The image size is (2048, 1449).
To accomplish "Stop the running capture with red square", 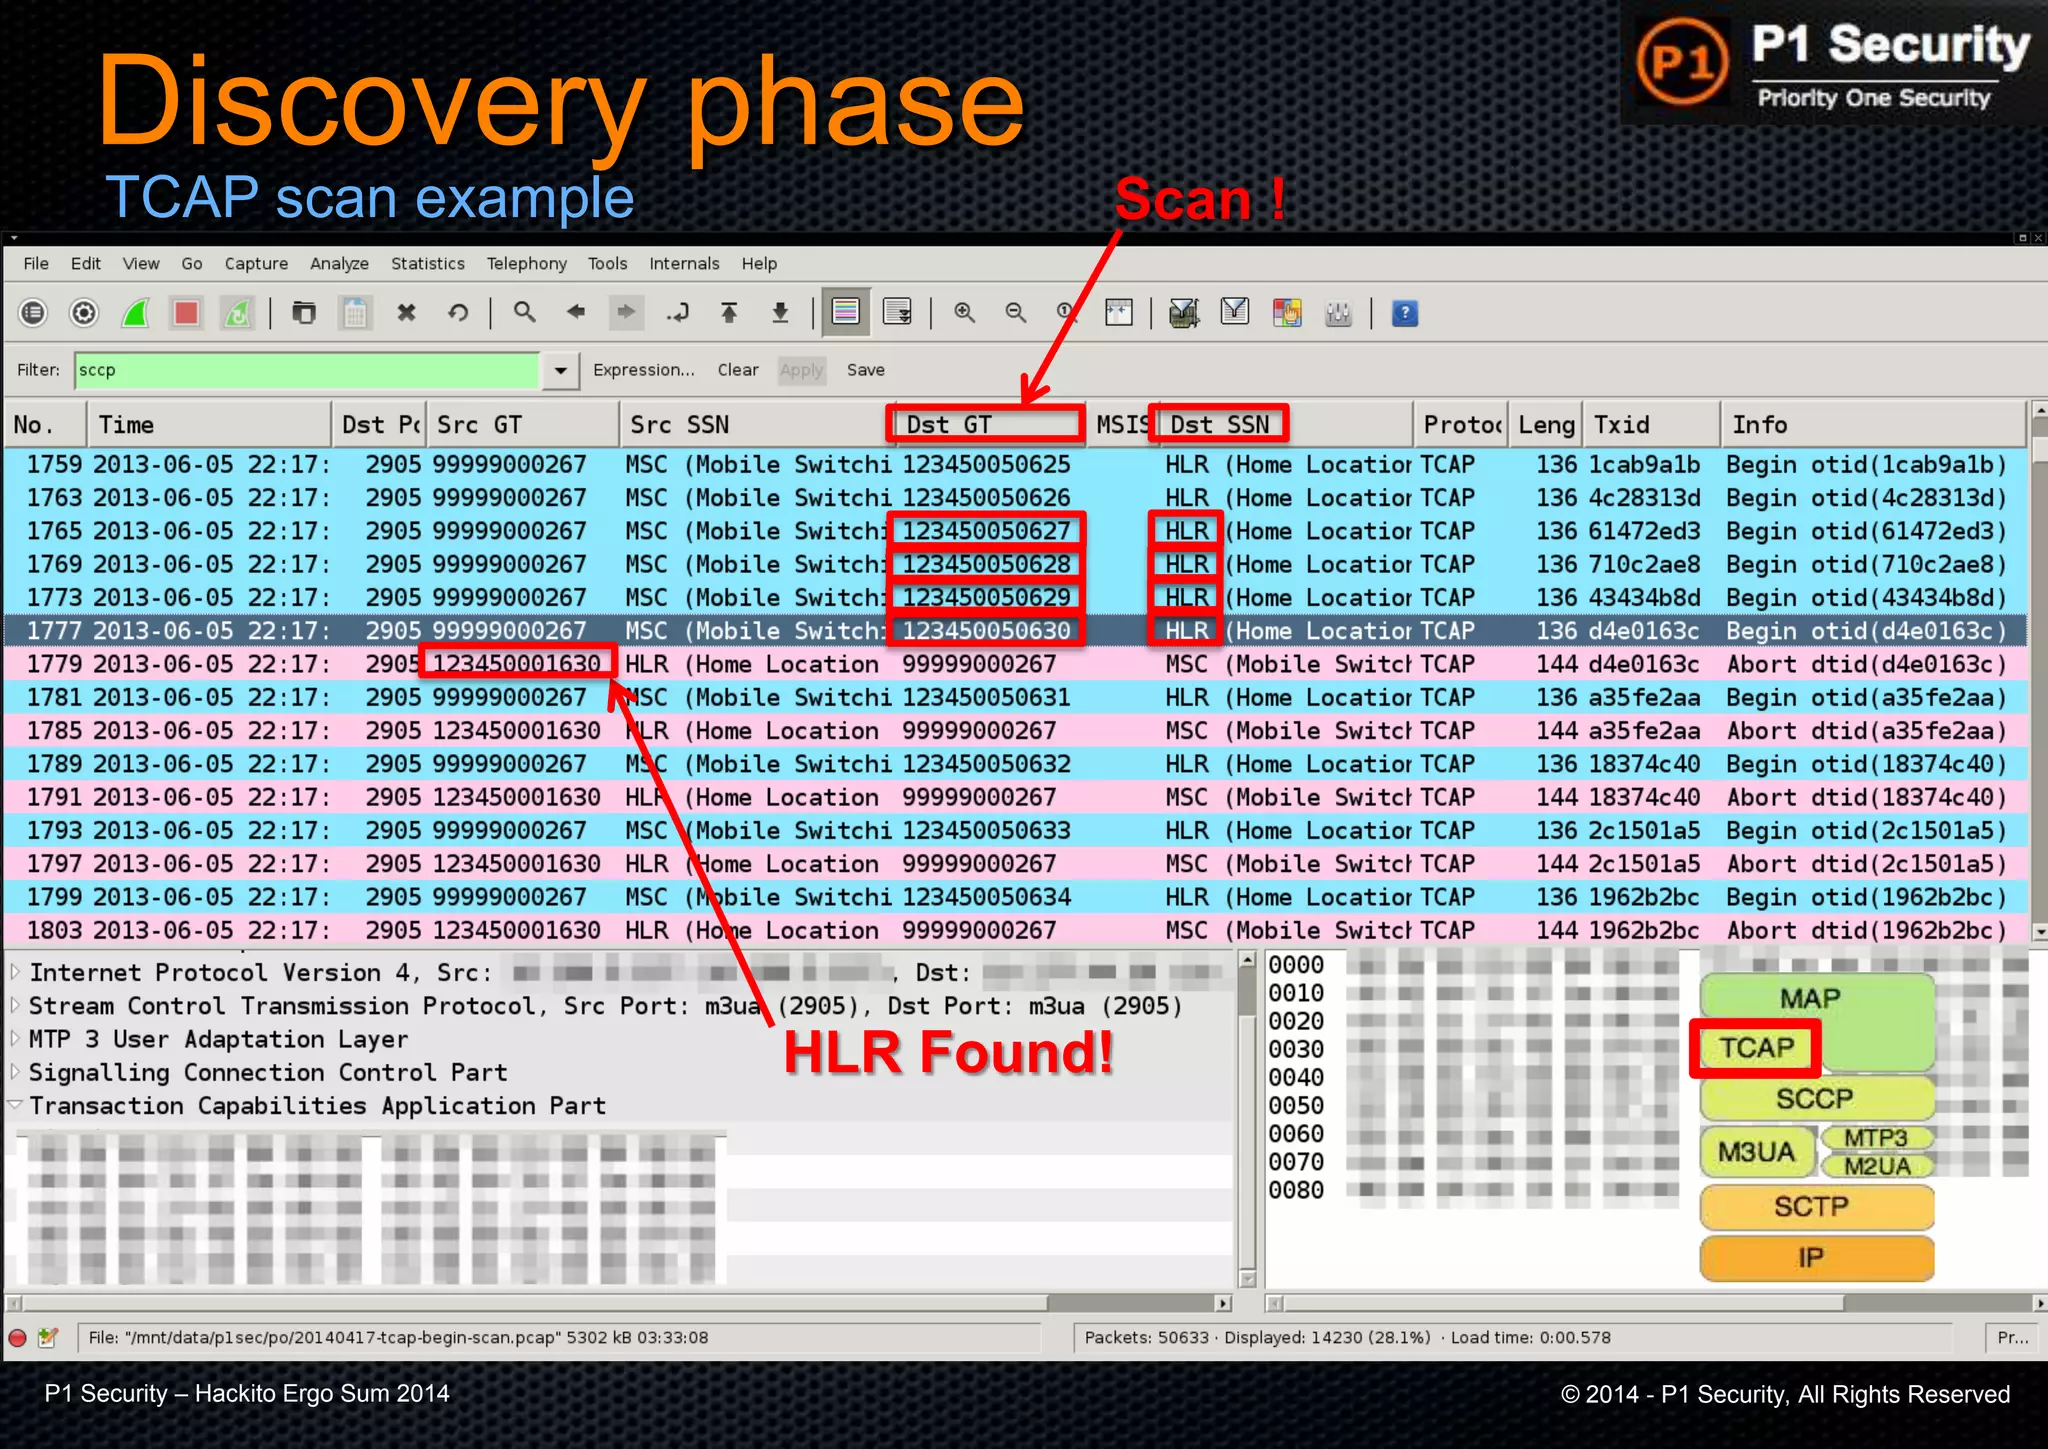I will pyautogui.click(x=186, y=313).
